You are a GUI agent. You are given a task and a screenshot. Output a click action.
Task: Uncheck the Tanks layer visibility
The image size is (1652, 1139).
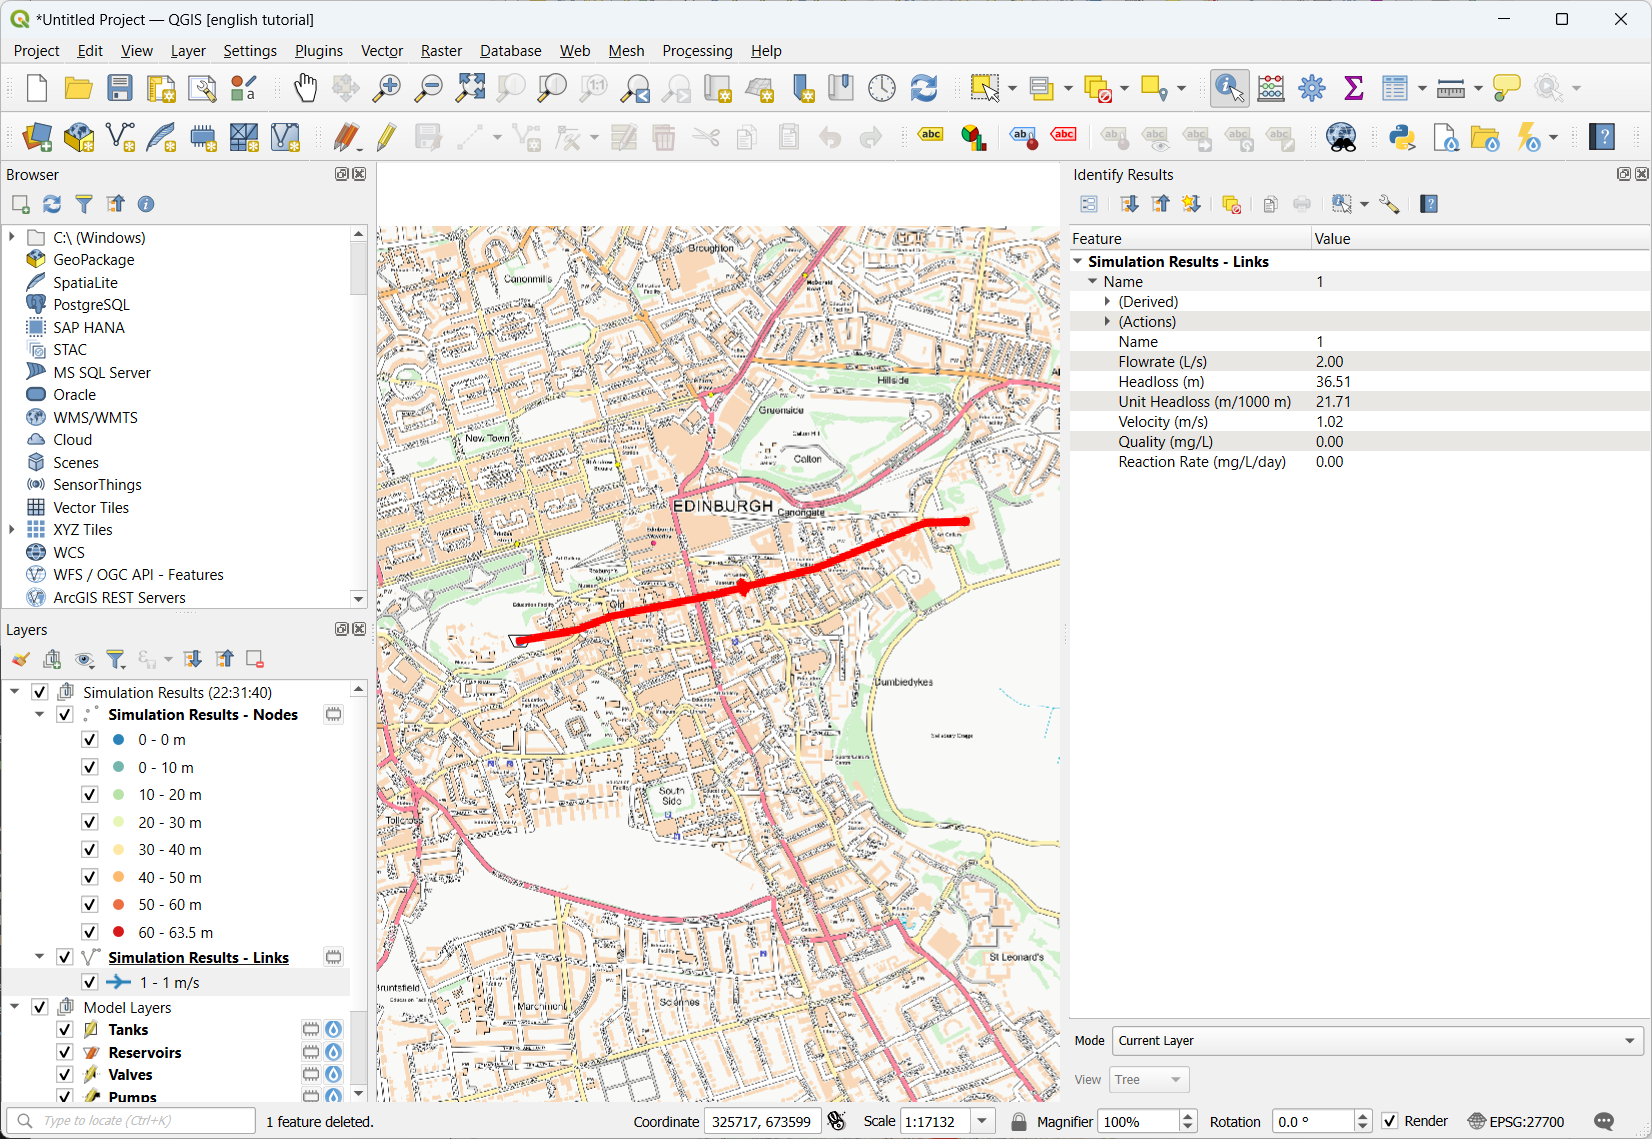coord(65,1030)
